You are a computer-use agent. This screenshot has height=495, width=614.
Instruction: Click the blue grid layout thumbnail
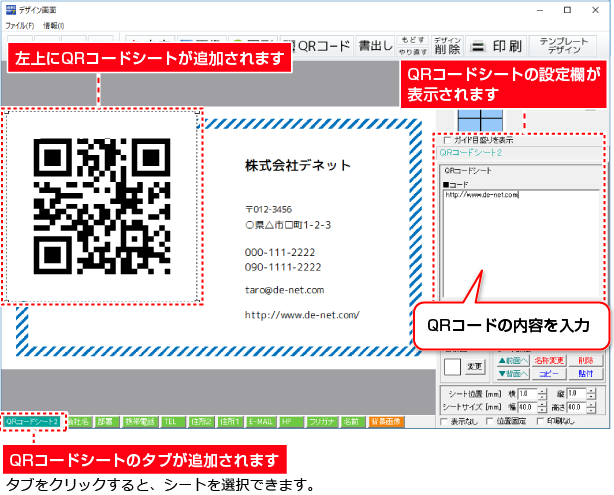point(480,120)
